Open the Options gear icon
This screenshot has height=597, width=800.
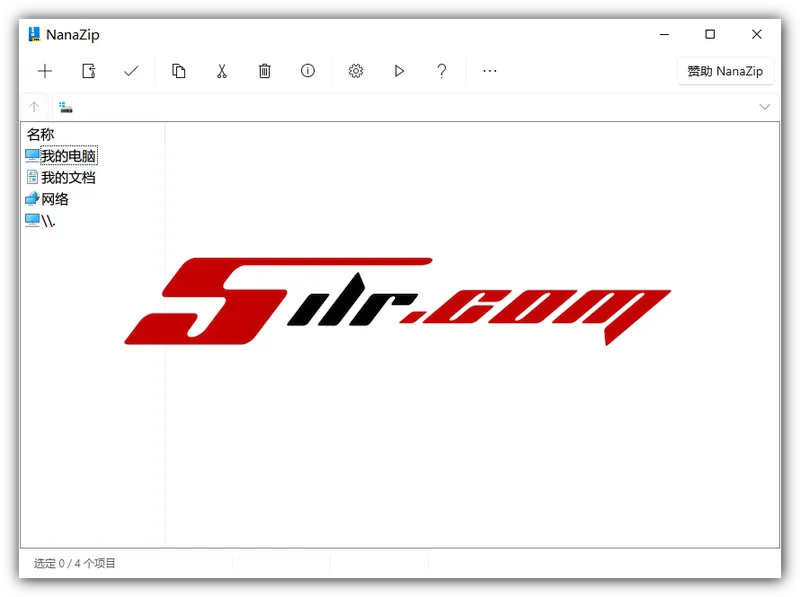[356, 71]
